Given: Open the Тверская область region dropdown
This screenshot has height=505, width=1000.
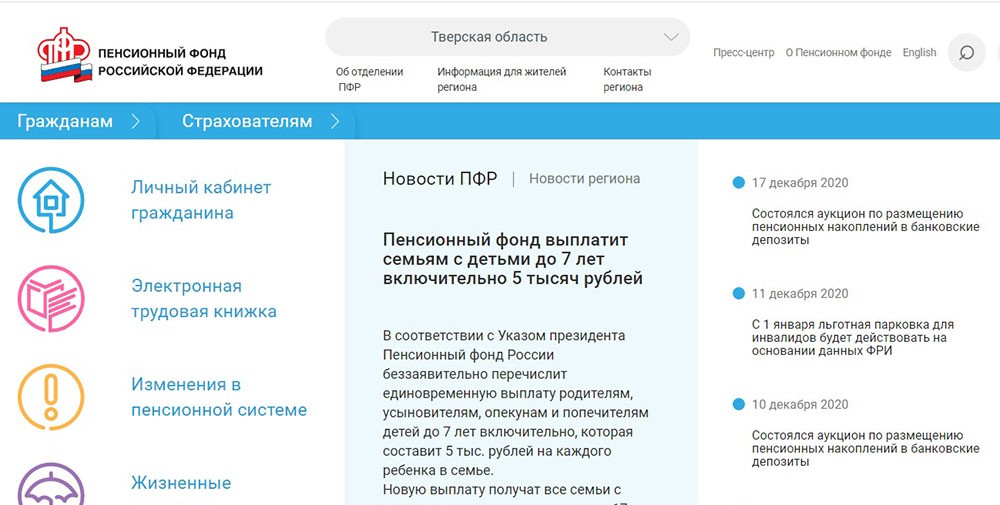Looking at the screenshot, I should click(x=507, y=37).
